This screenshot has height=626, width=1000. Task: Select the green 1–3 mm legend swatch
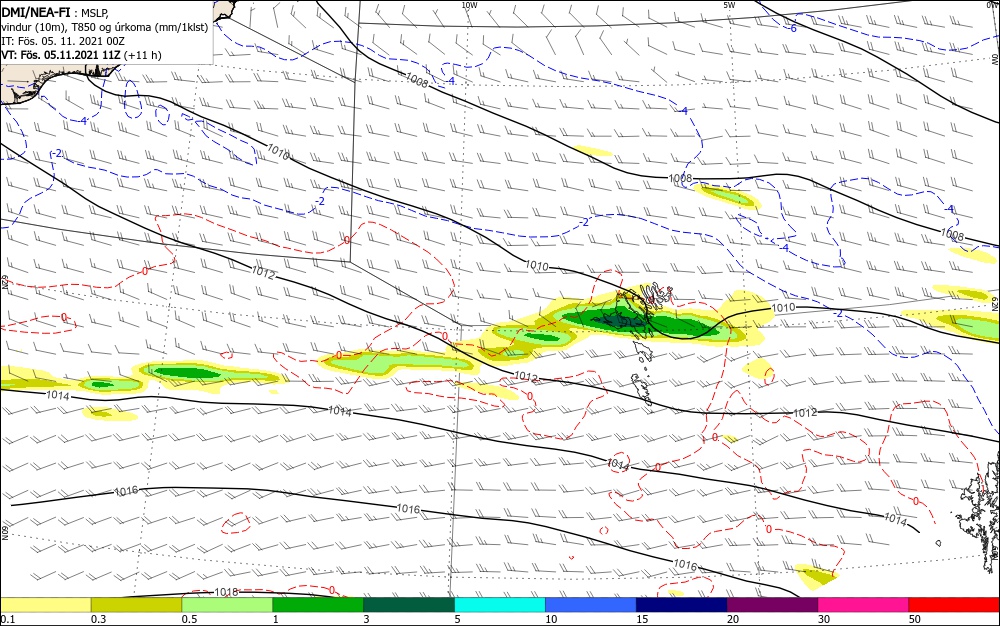coord(318,605)
